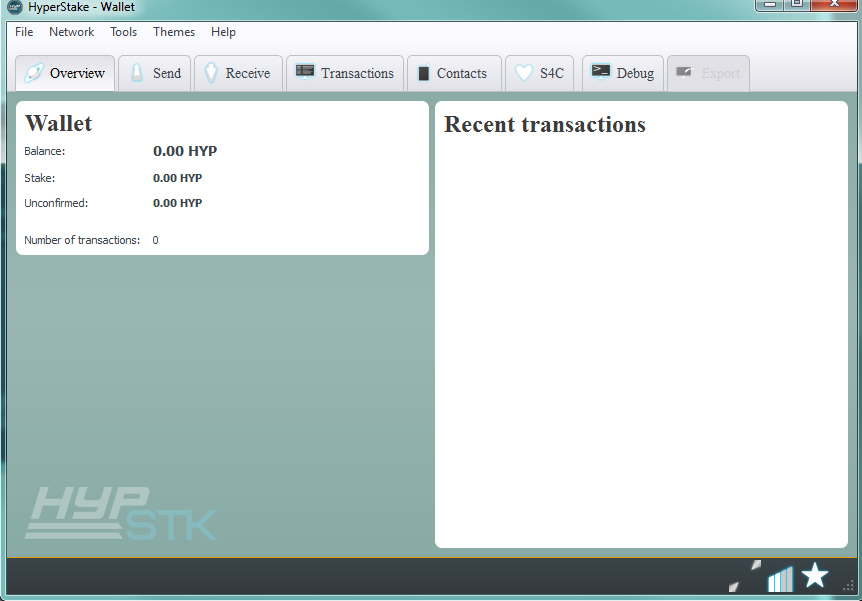
Task: Click the transaction count value 0
Action: (x=156, y=240)
